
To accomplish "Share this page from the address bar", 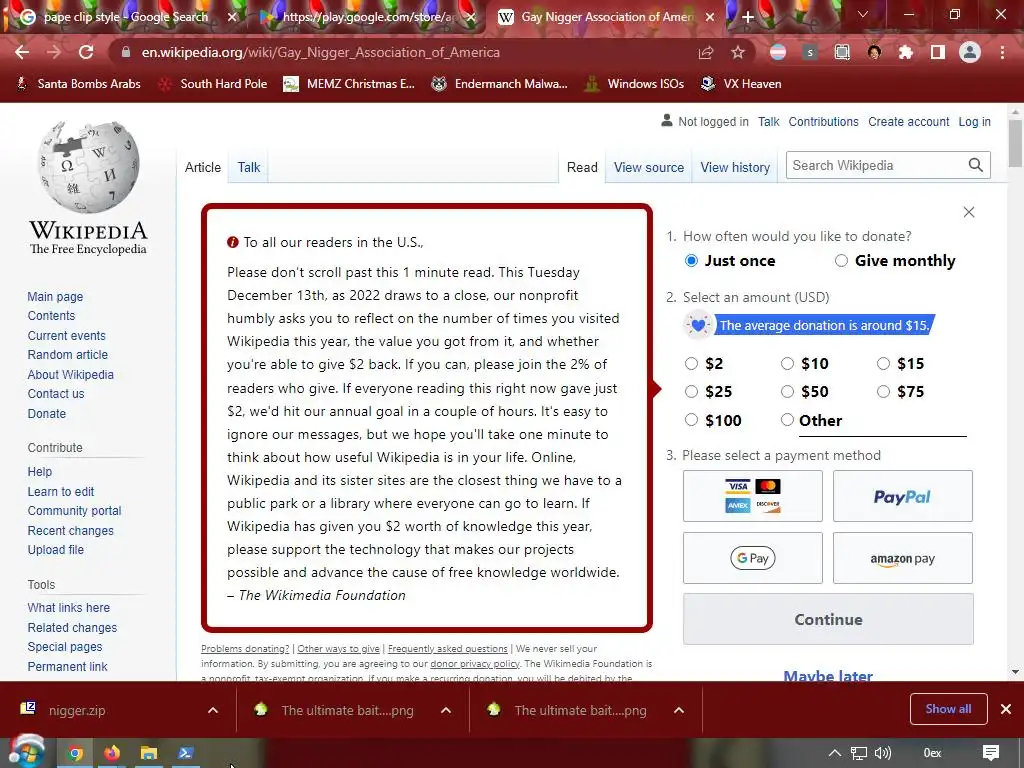I will 705,52.
